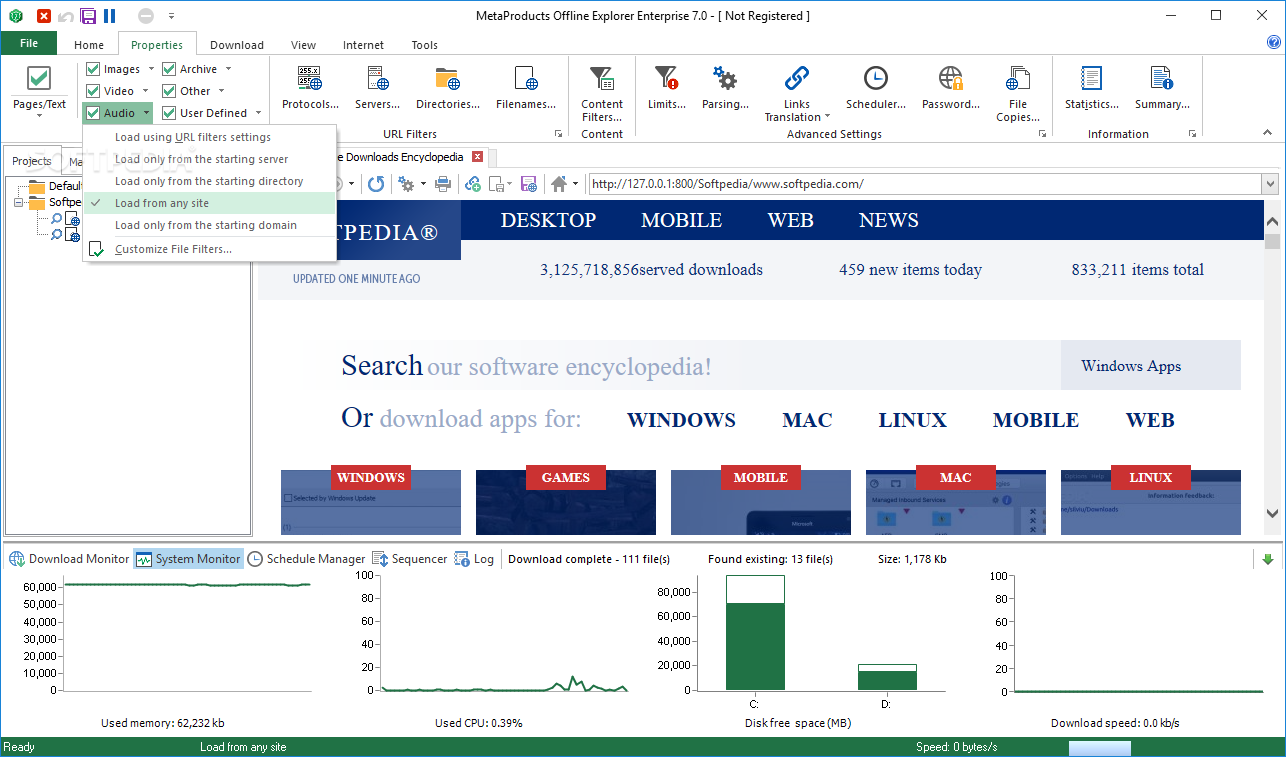Click the printer icon in browser toolbar
1286x757 pixels.
[442, 184]
